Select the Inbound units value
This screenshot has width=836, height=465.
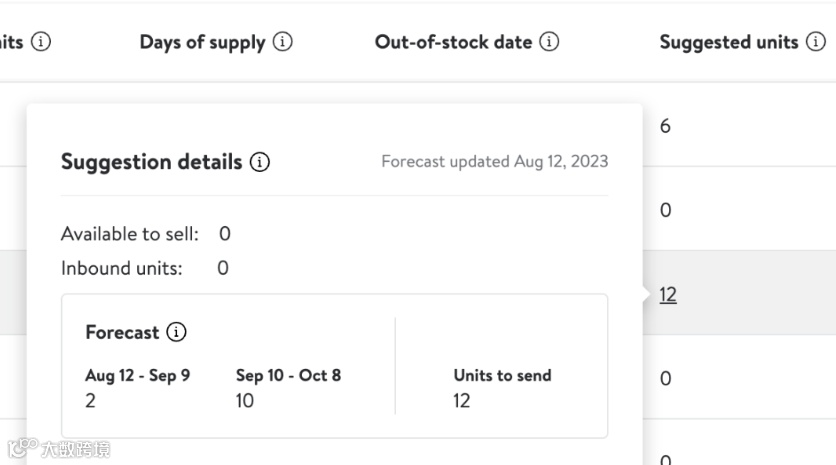(223, 268)
